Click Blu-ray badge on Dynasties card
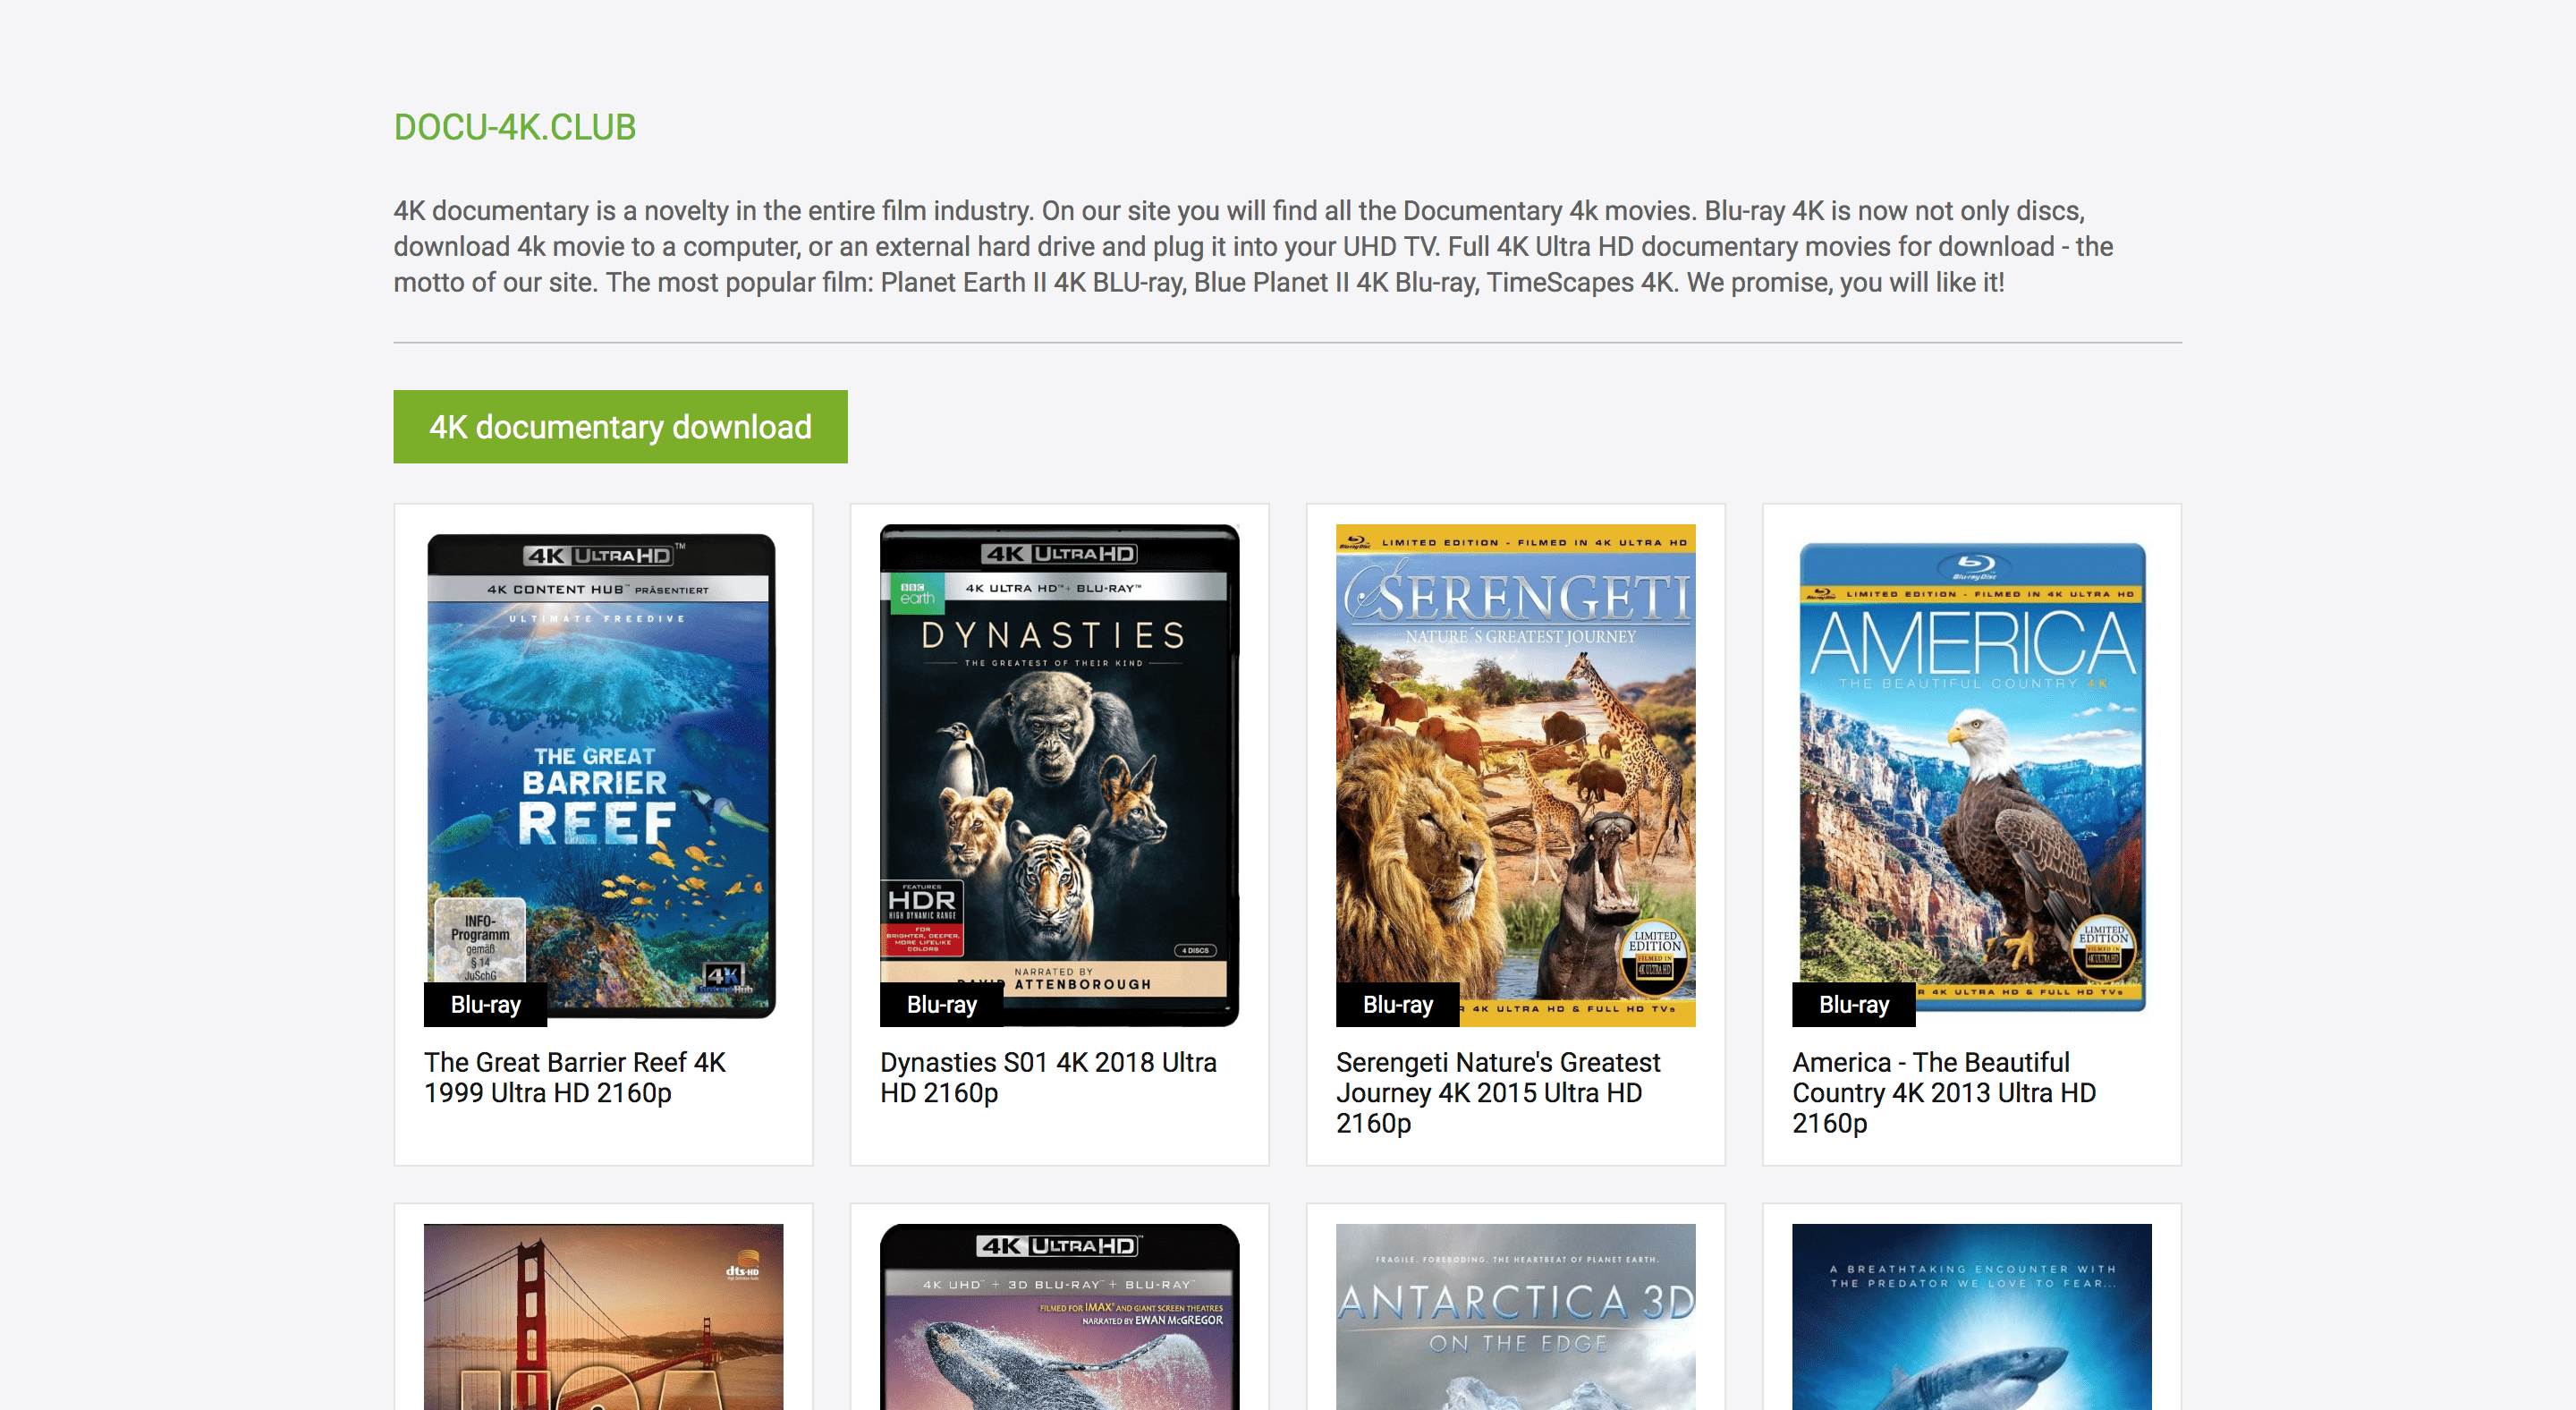This screenshot has height=1410, width=2576. point(942,1004)
